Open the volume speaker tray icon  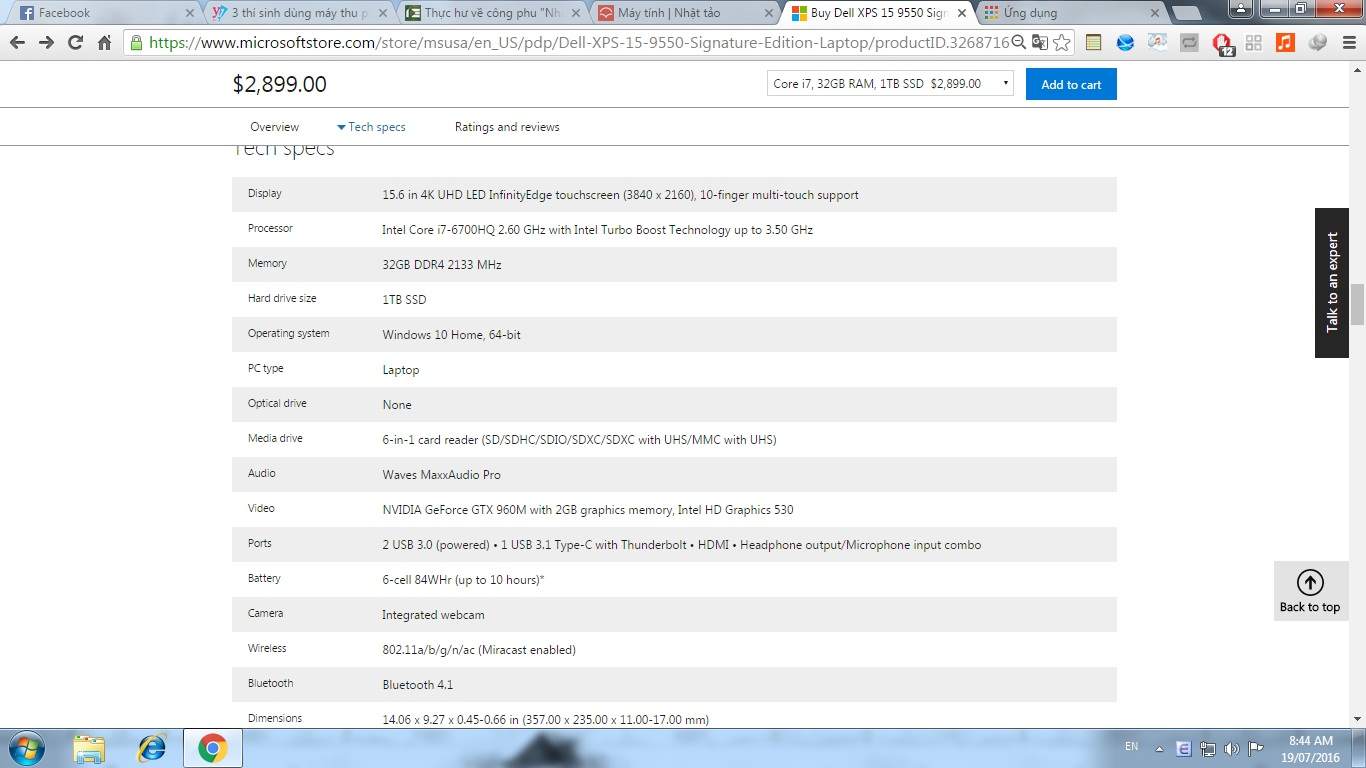(1232, 749)
